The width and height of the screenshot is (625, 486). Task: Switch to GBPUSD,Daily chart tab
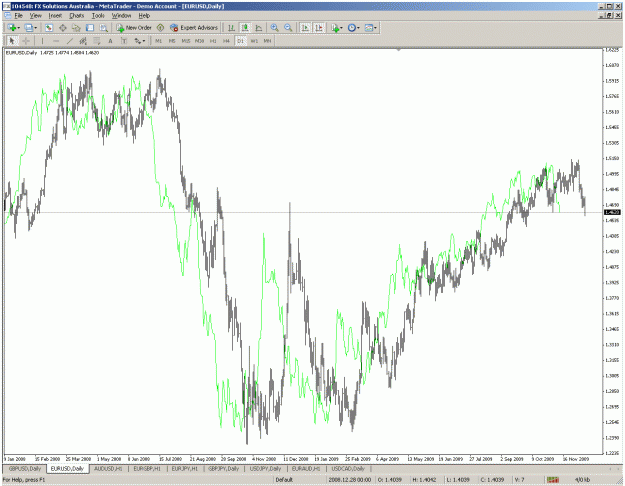(x=25, y=468)
